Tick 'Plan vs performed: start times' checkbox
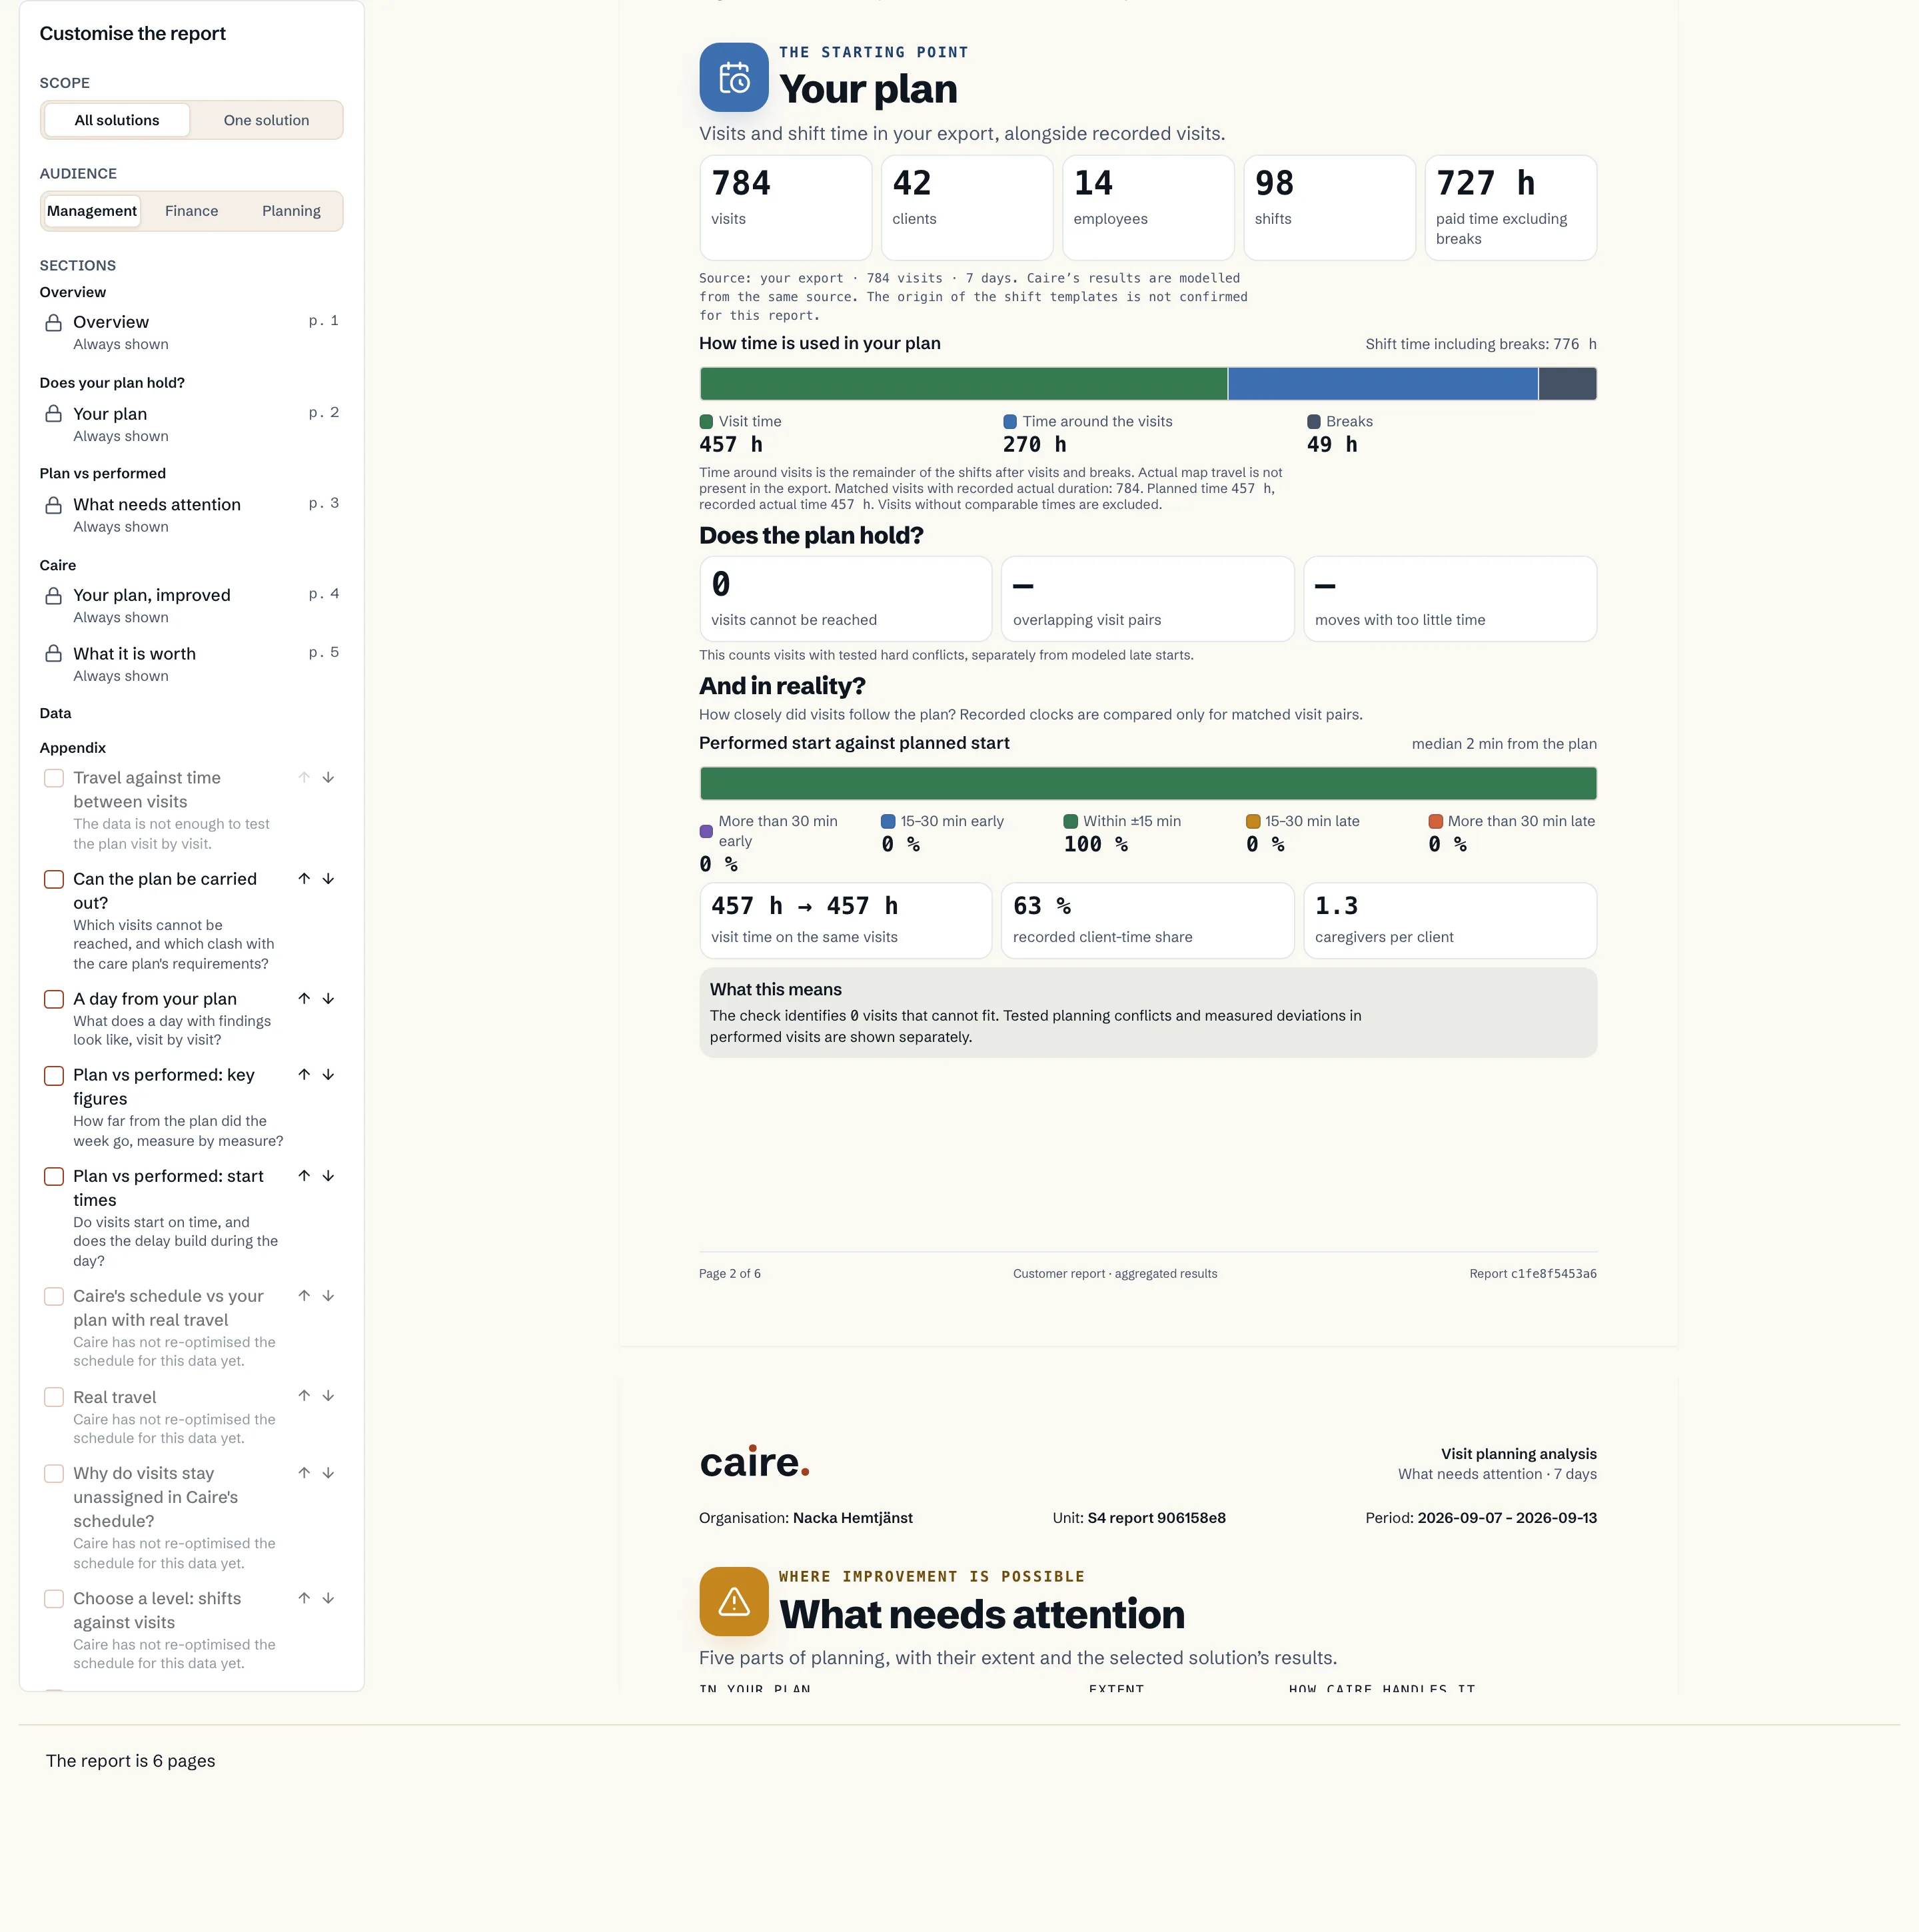 54,1177
